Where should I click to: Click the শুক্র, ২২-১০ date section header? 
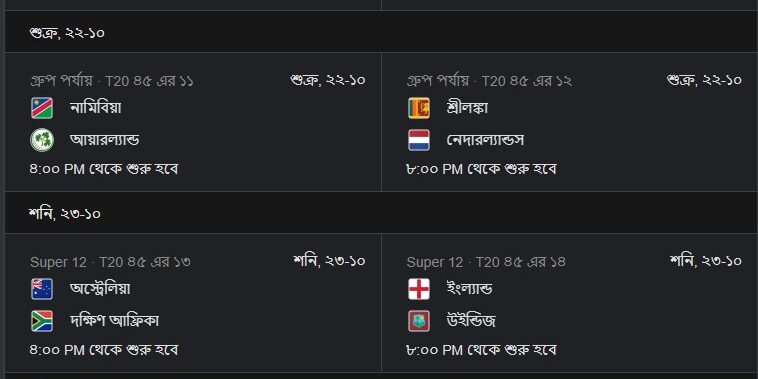tap(381, 32)
